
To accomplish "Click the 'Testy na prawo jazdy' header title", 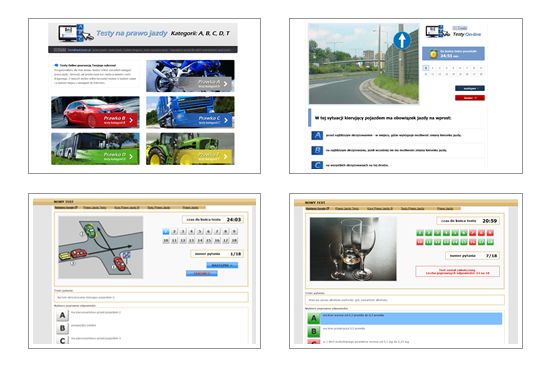I will pyautogui.click(x=132, y=33).
